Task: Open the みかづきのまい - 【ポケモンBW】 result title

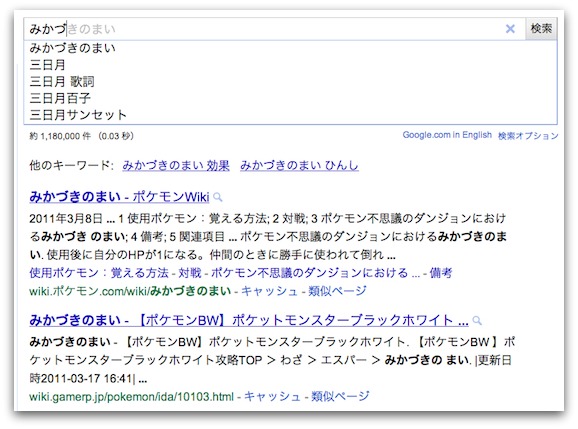Action: (x=249, y=320)
